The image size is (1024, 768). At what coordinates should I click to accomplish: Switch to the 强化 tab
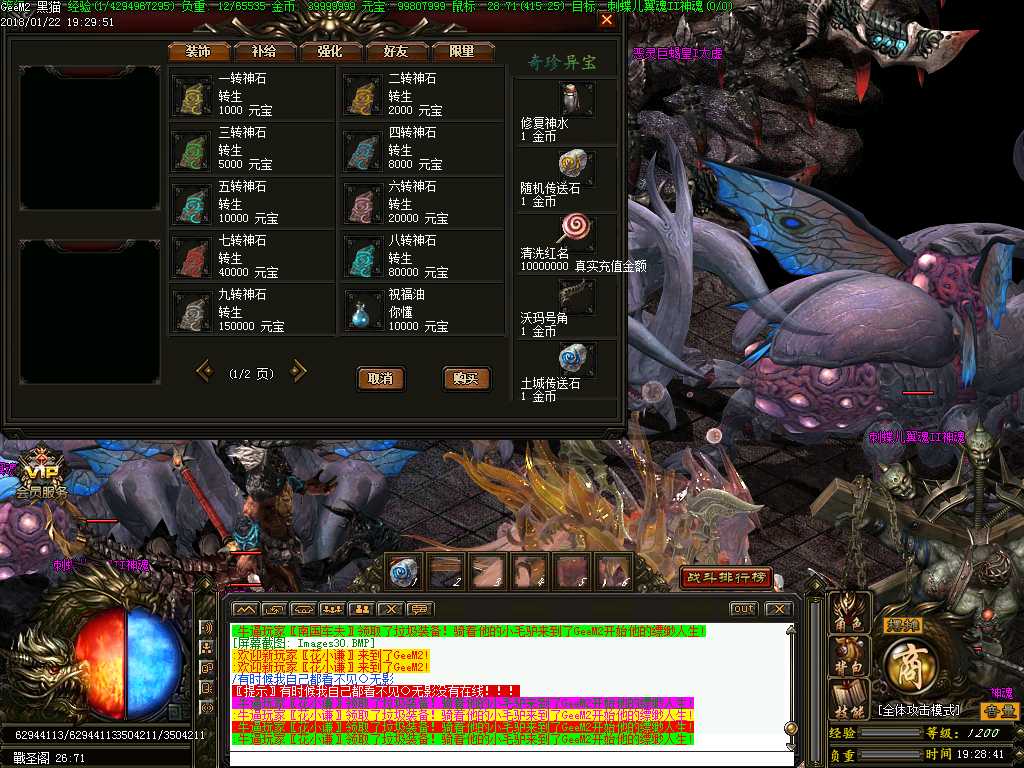click(330, 51)
